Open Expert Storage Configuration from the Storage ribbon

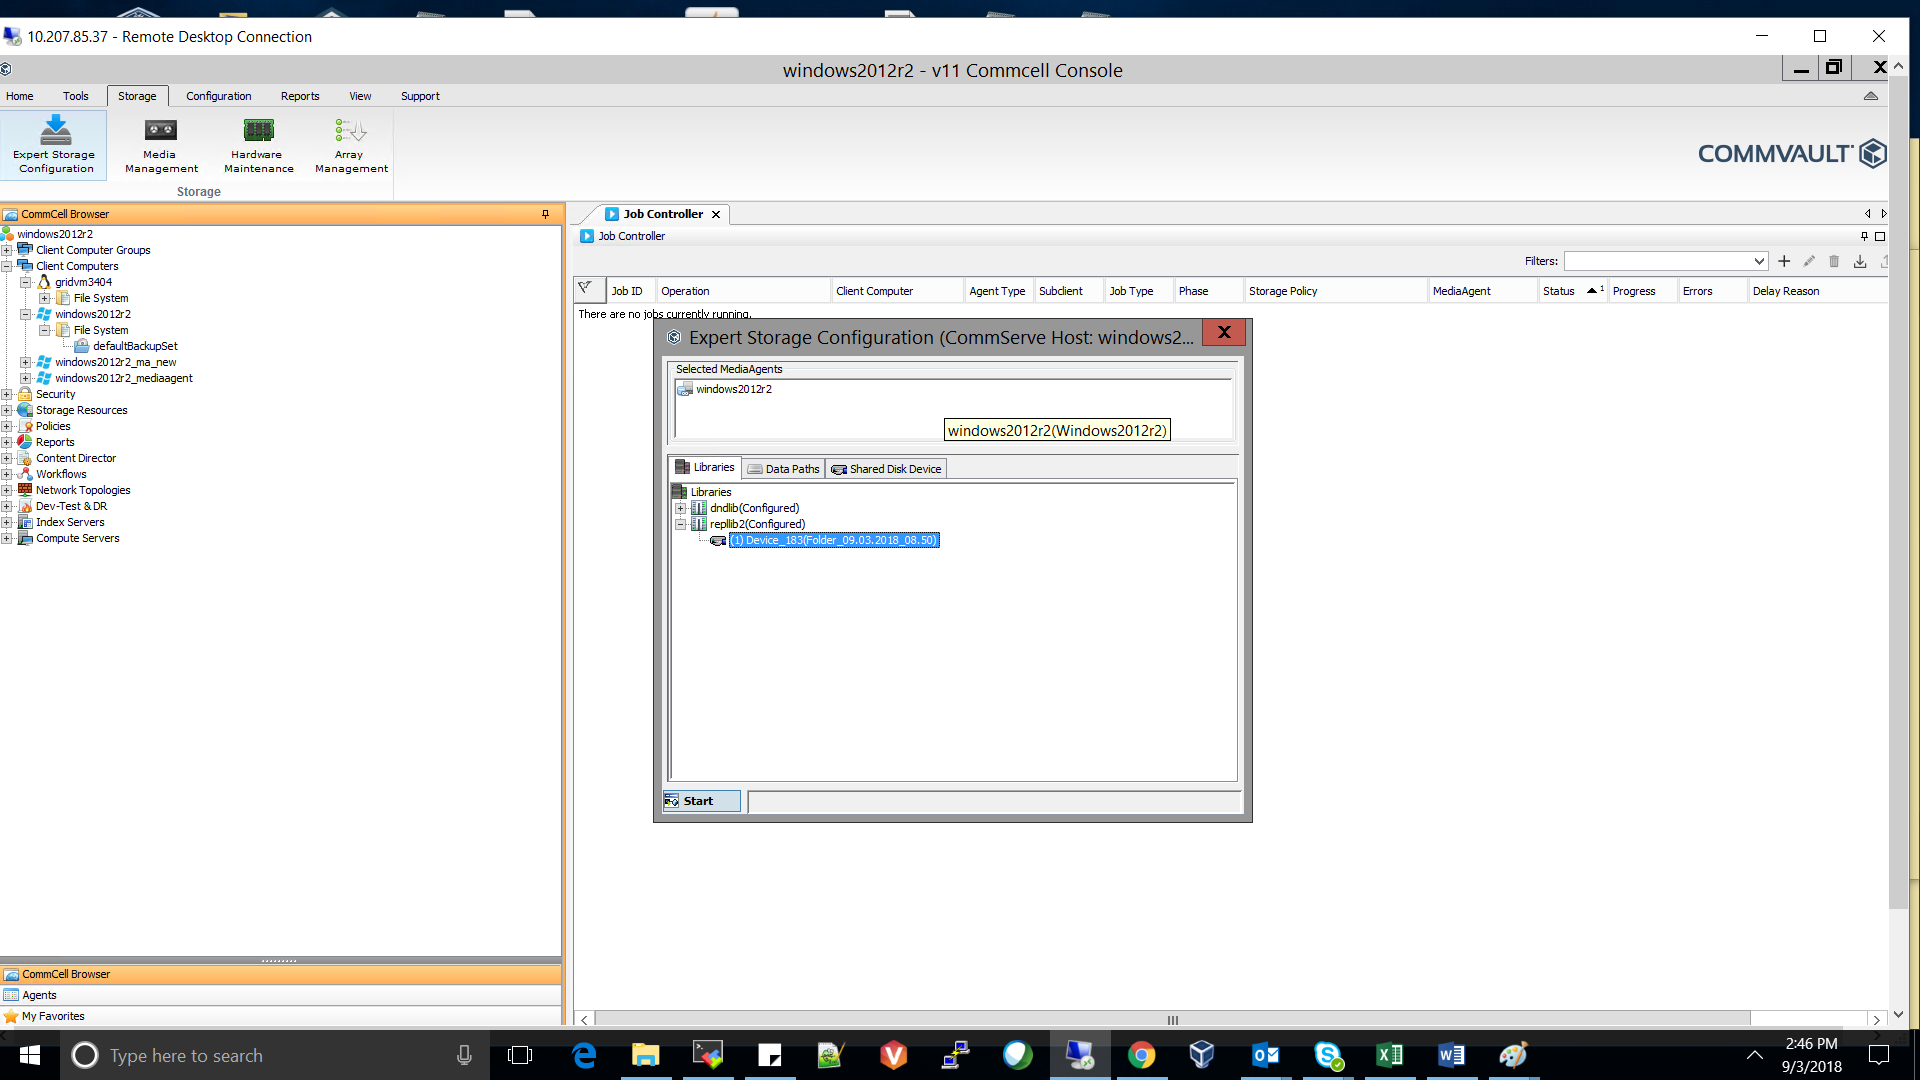pyautogui.click(x=54, y=143)
